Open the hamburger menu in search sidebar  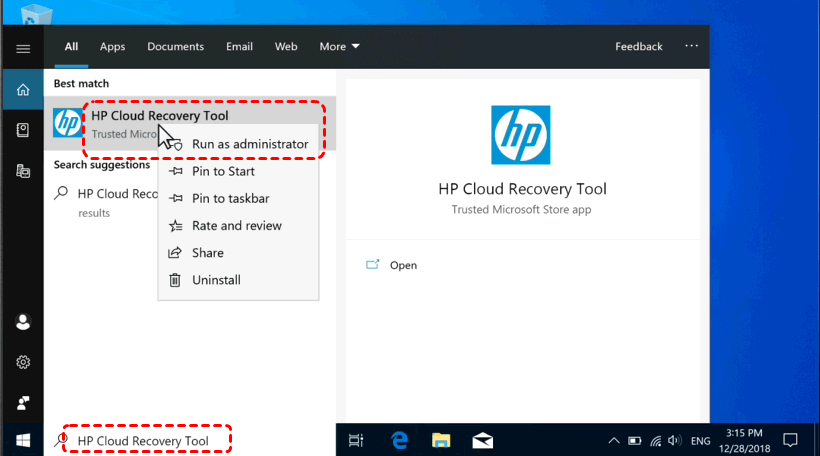pos(23,49)
